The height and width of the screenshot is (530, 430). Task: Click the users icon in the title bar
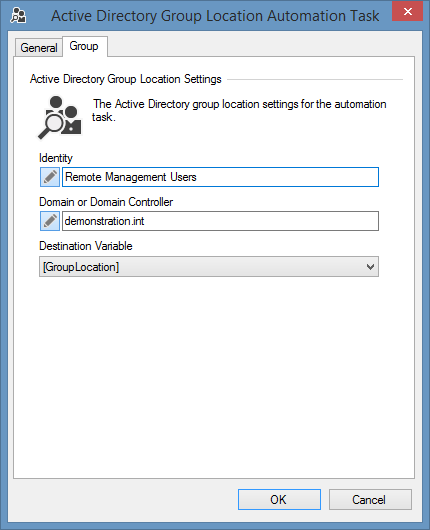pyautogui.click(x=18, y=16)
